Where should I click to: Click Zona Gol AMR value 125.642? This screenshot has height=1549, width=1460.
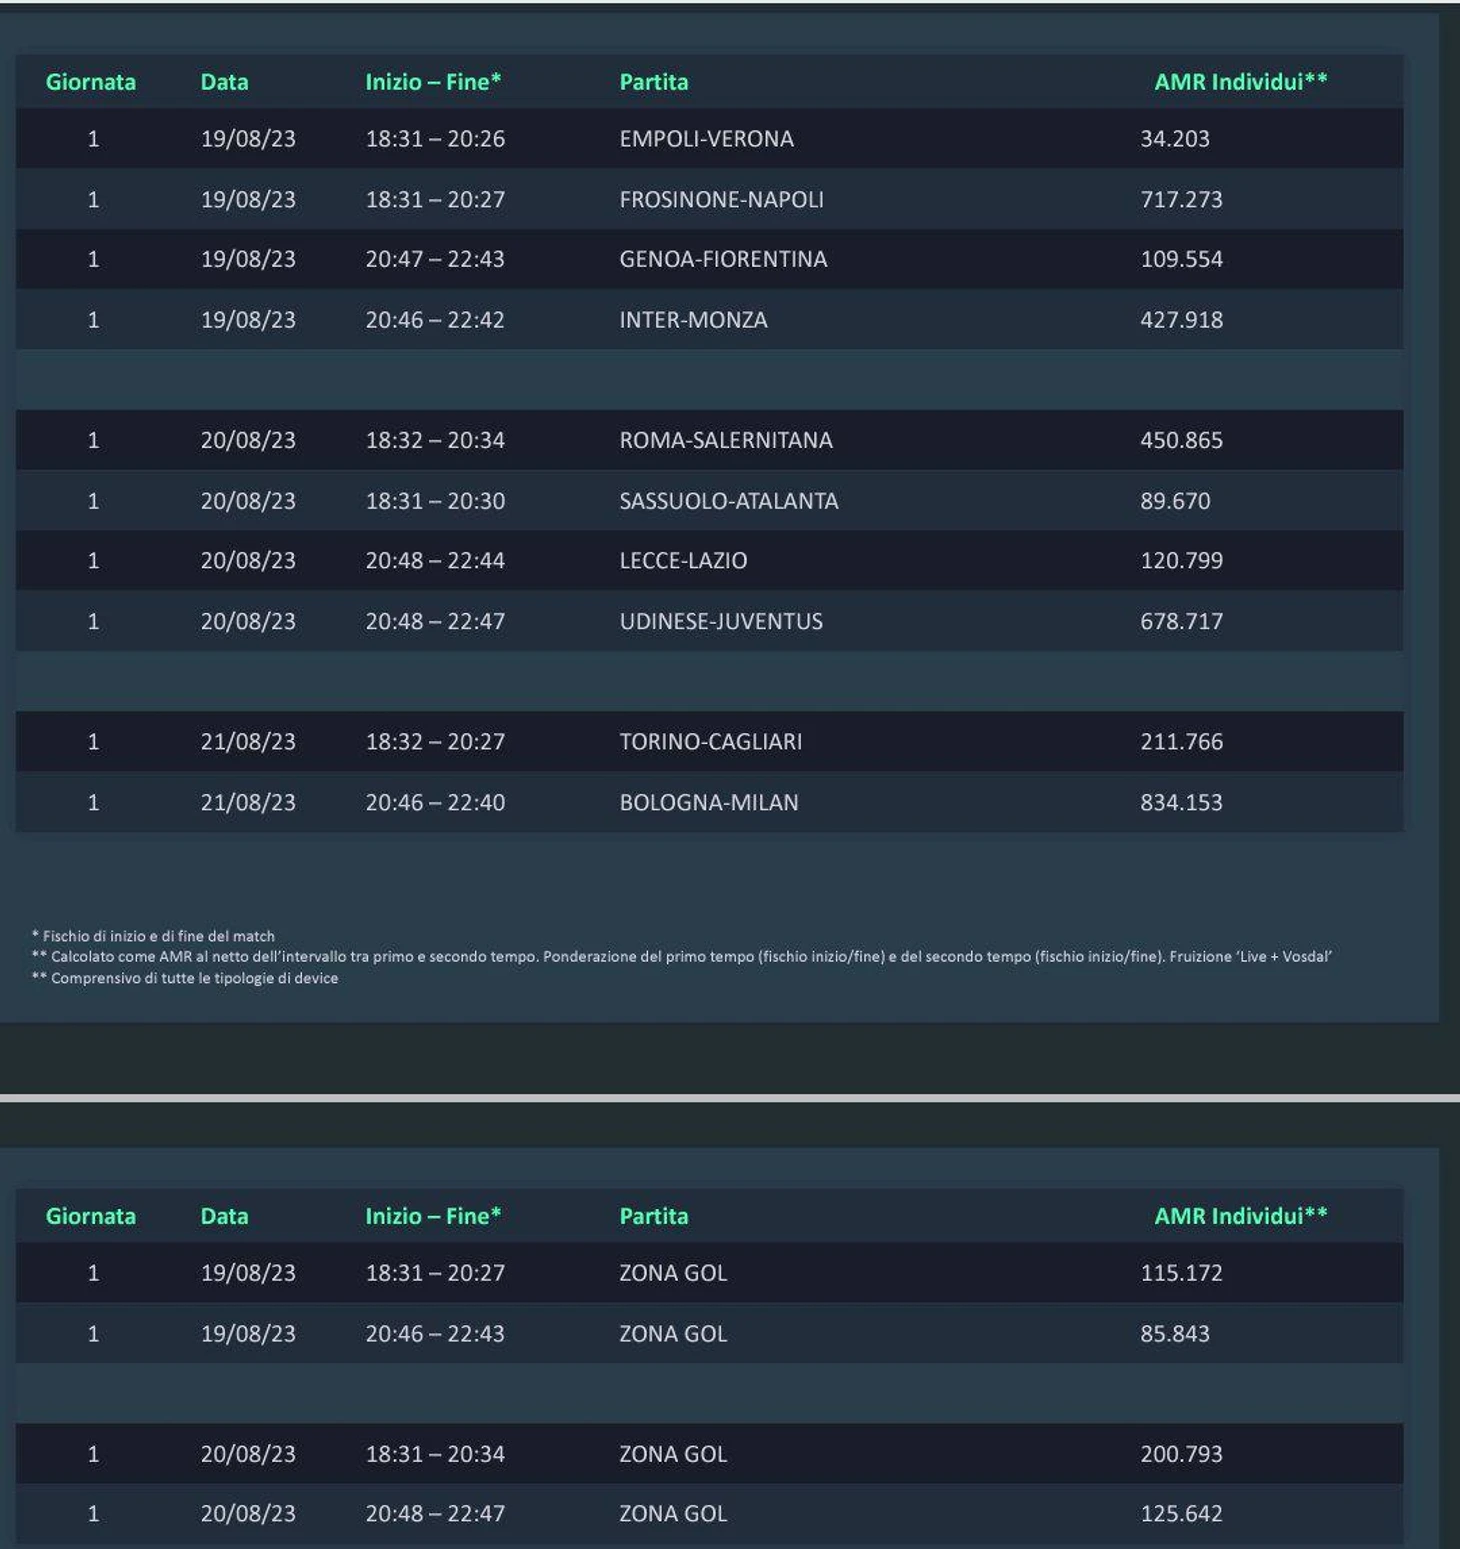pos(1181,1514)
